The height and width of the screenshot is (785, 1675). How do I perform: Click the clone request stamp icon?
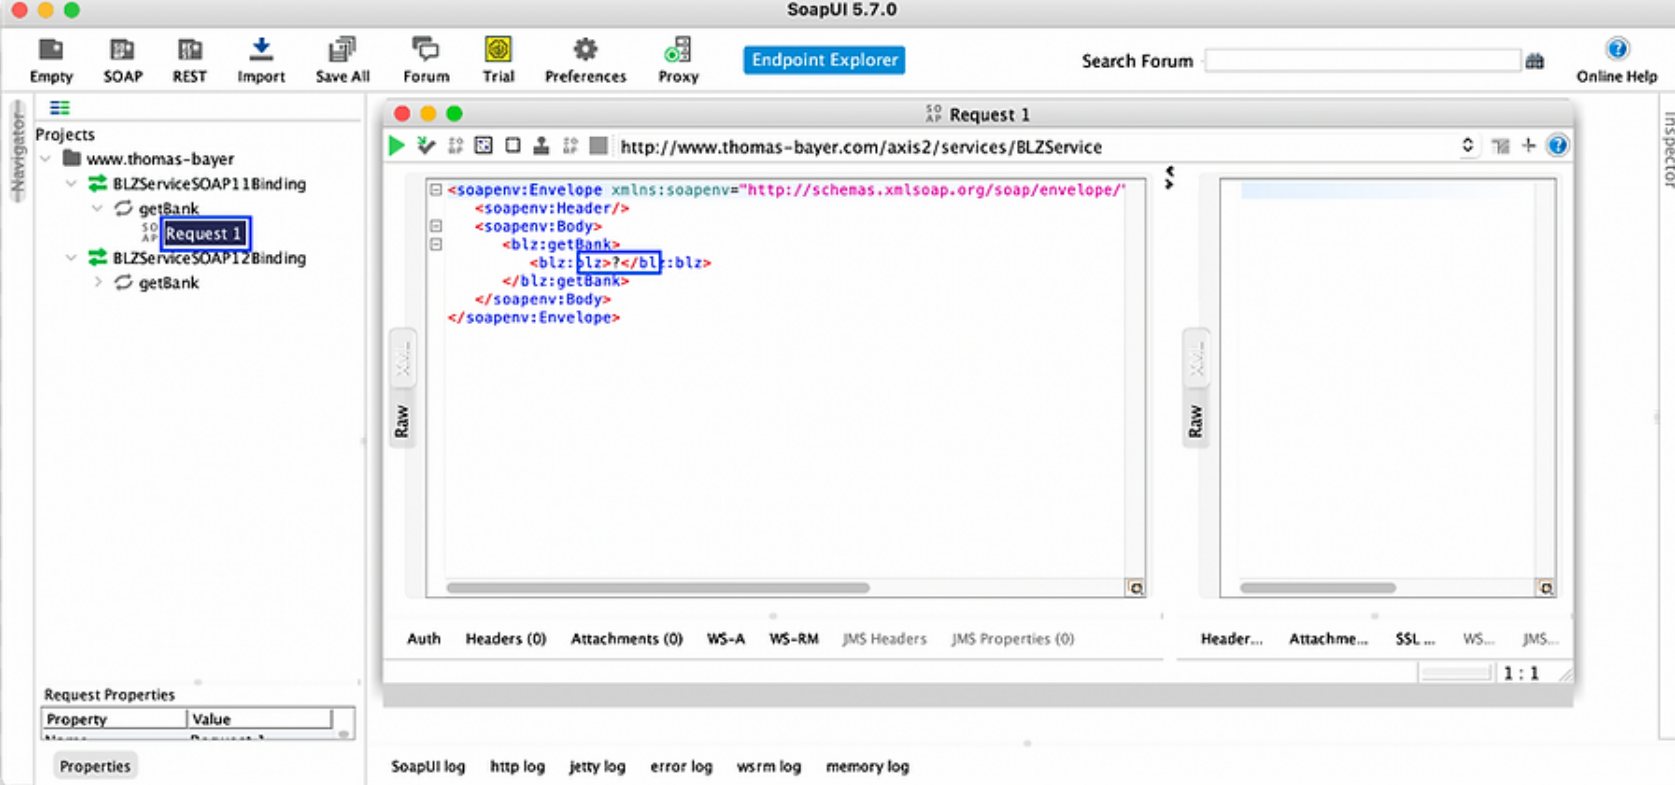[x=541, y=146]
